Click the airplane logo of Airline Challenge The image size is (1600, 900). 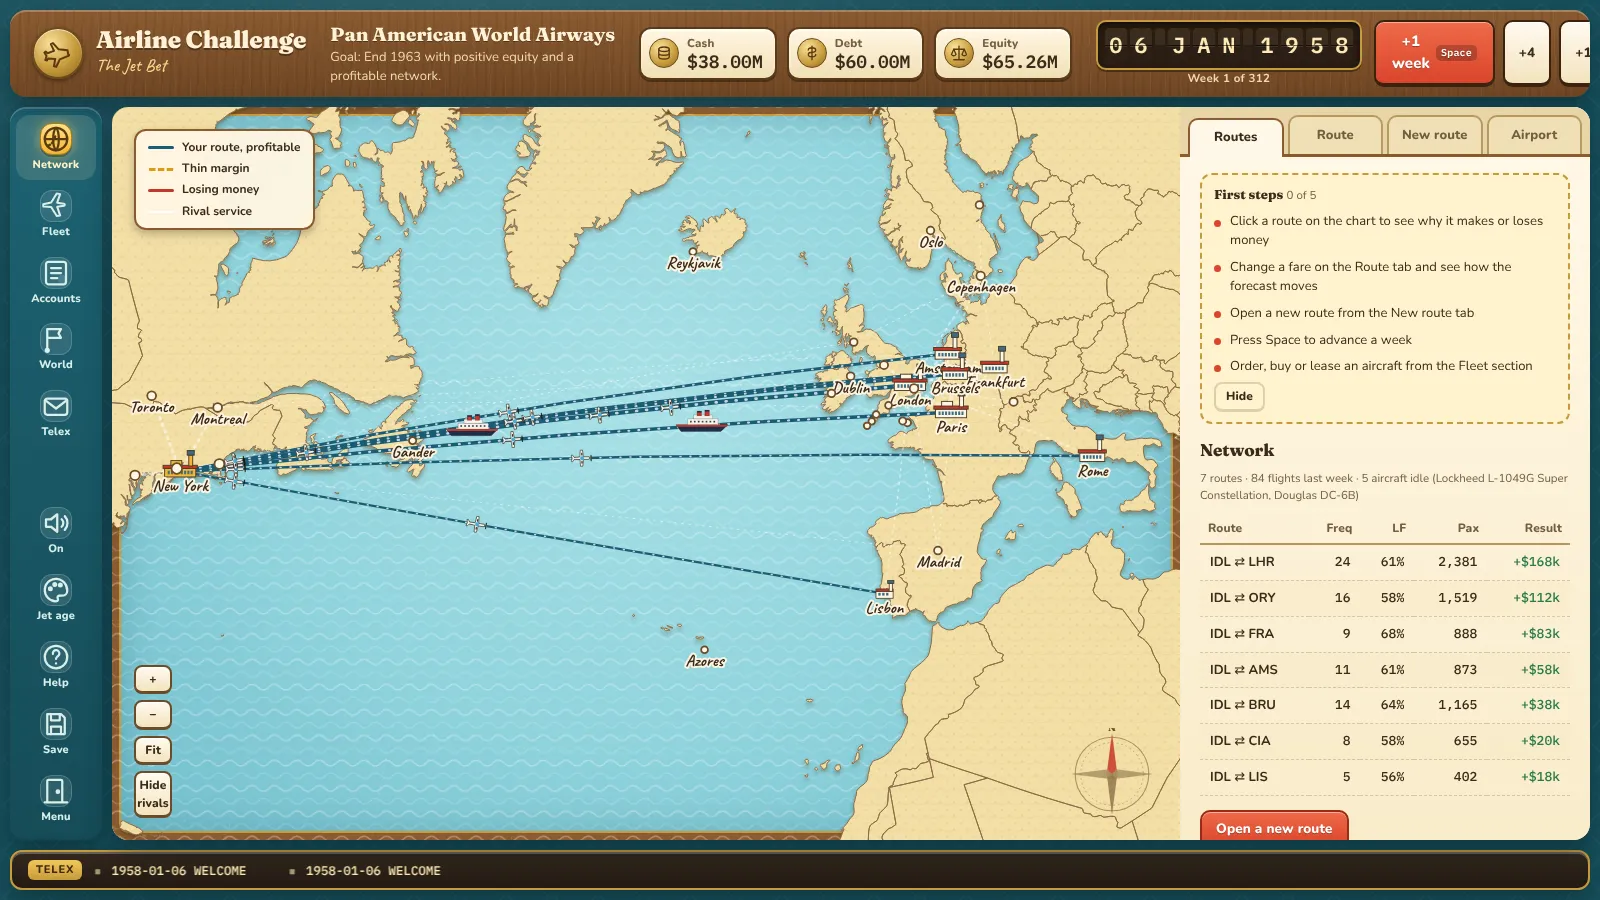[x=57, y=53]
